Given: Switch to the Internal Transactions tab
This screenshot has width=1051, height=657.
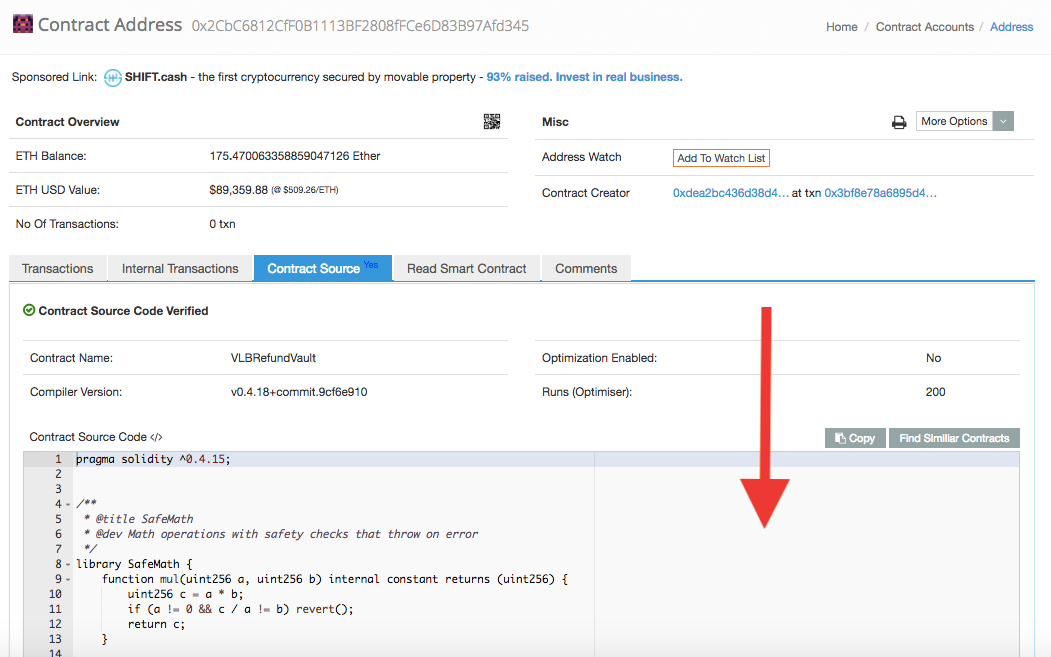Looking at the screenshot, I should [x=180, y=268].
